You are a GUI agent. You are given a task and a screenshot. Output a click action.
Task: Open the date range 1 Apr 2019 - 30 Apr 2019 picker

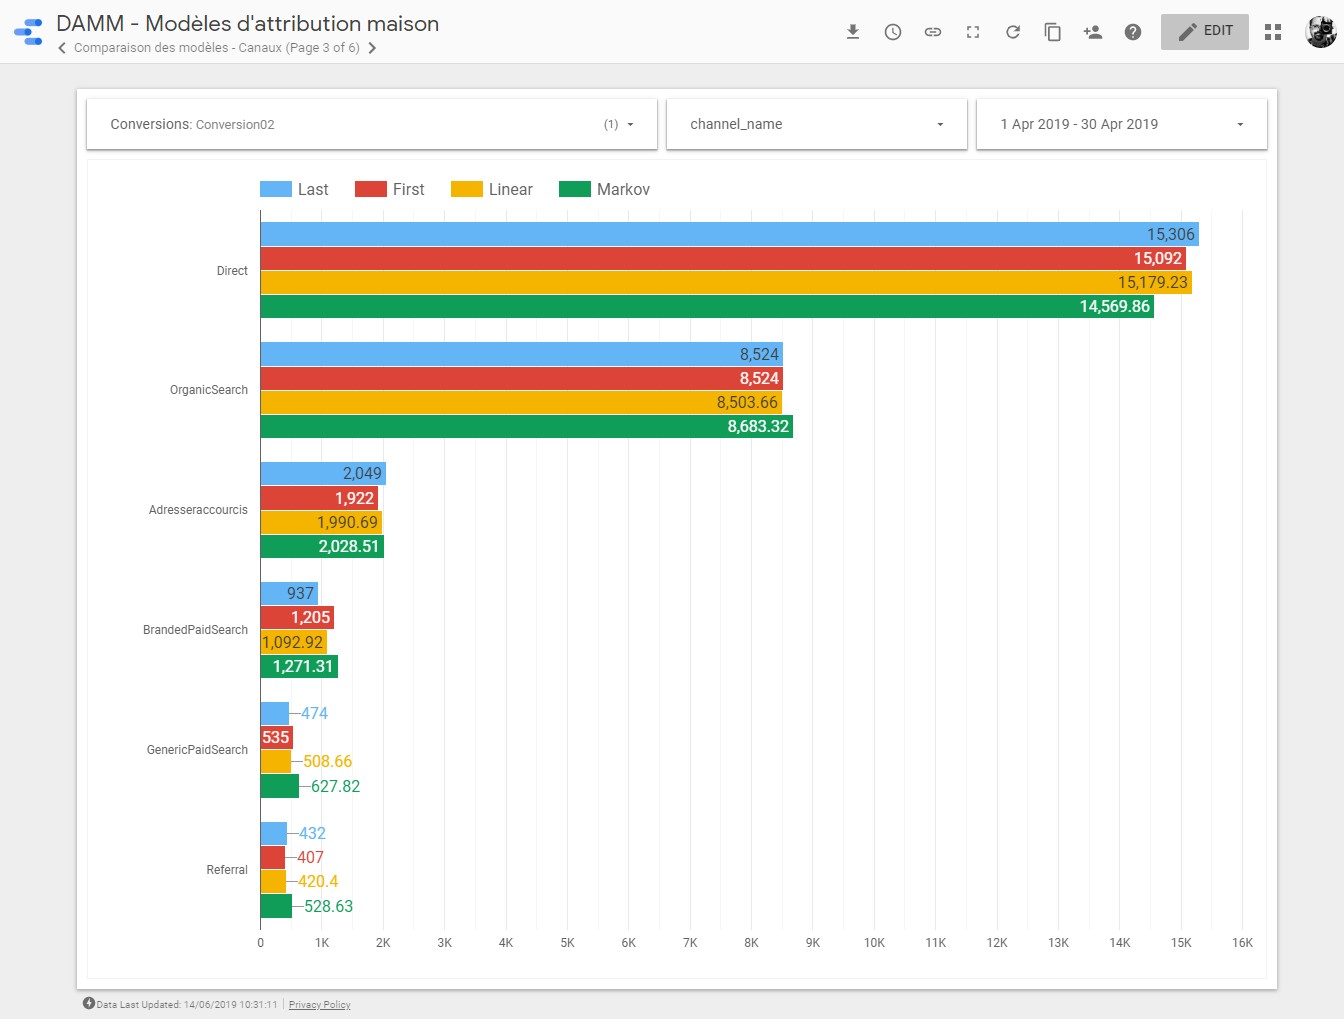[x=1122, y=124]
